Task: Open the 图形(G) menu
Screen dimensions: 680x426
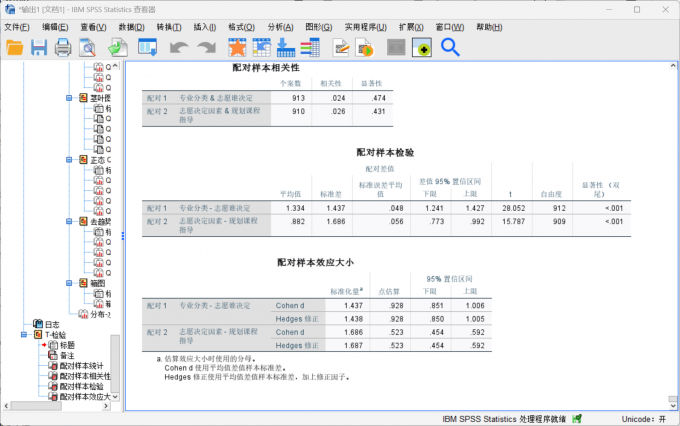Action: (x=319, y=27)
